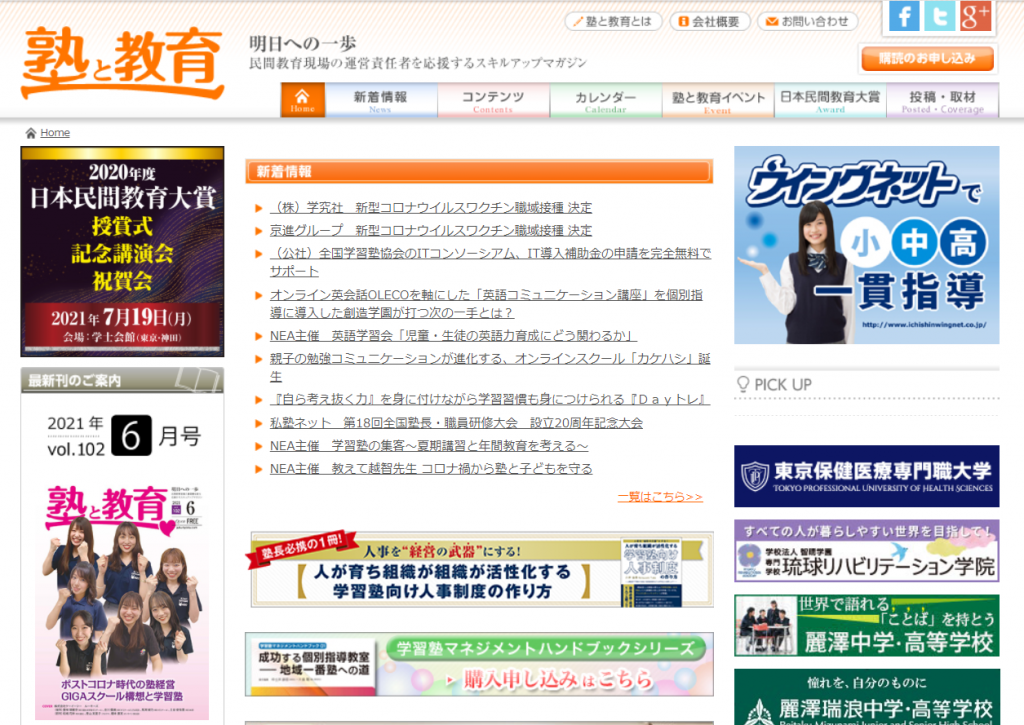Open the 塾と教育イベント Event tab
Viewport: 1024px width, 725px height.
[x=718, y=100]
